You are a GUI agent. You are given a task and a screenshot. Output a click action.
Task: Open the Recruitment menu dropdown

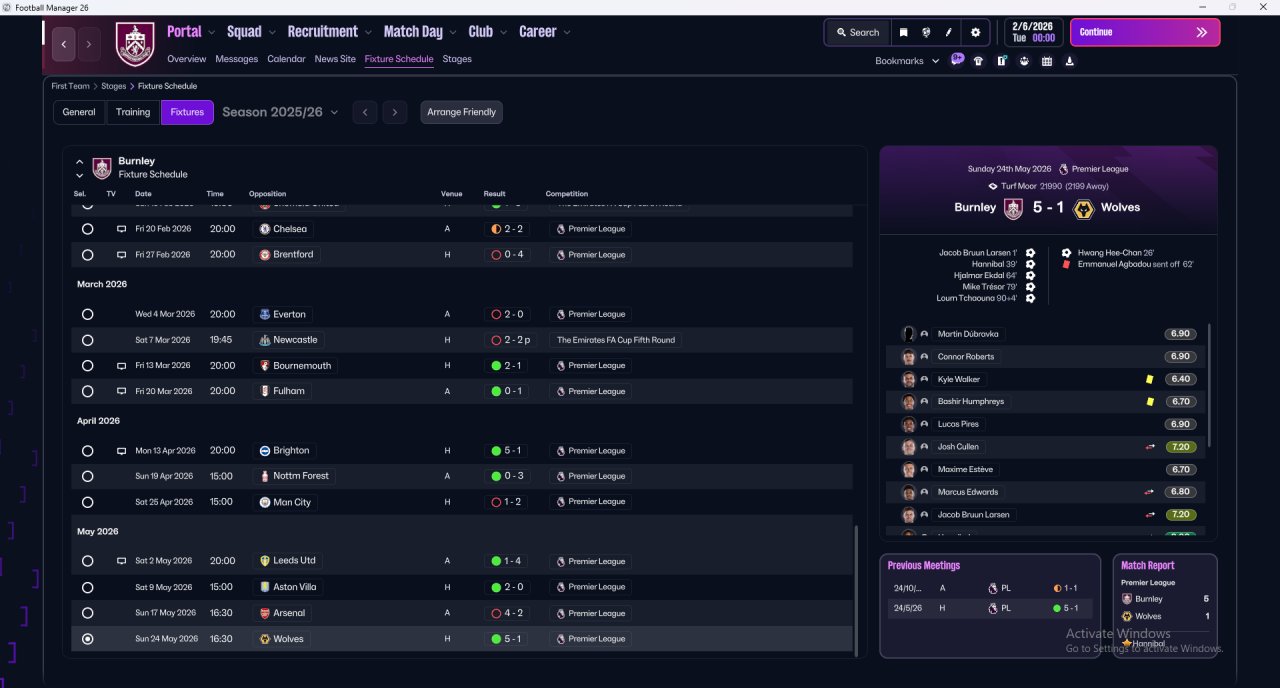click(x=329, y=32)
